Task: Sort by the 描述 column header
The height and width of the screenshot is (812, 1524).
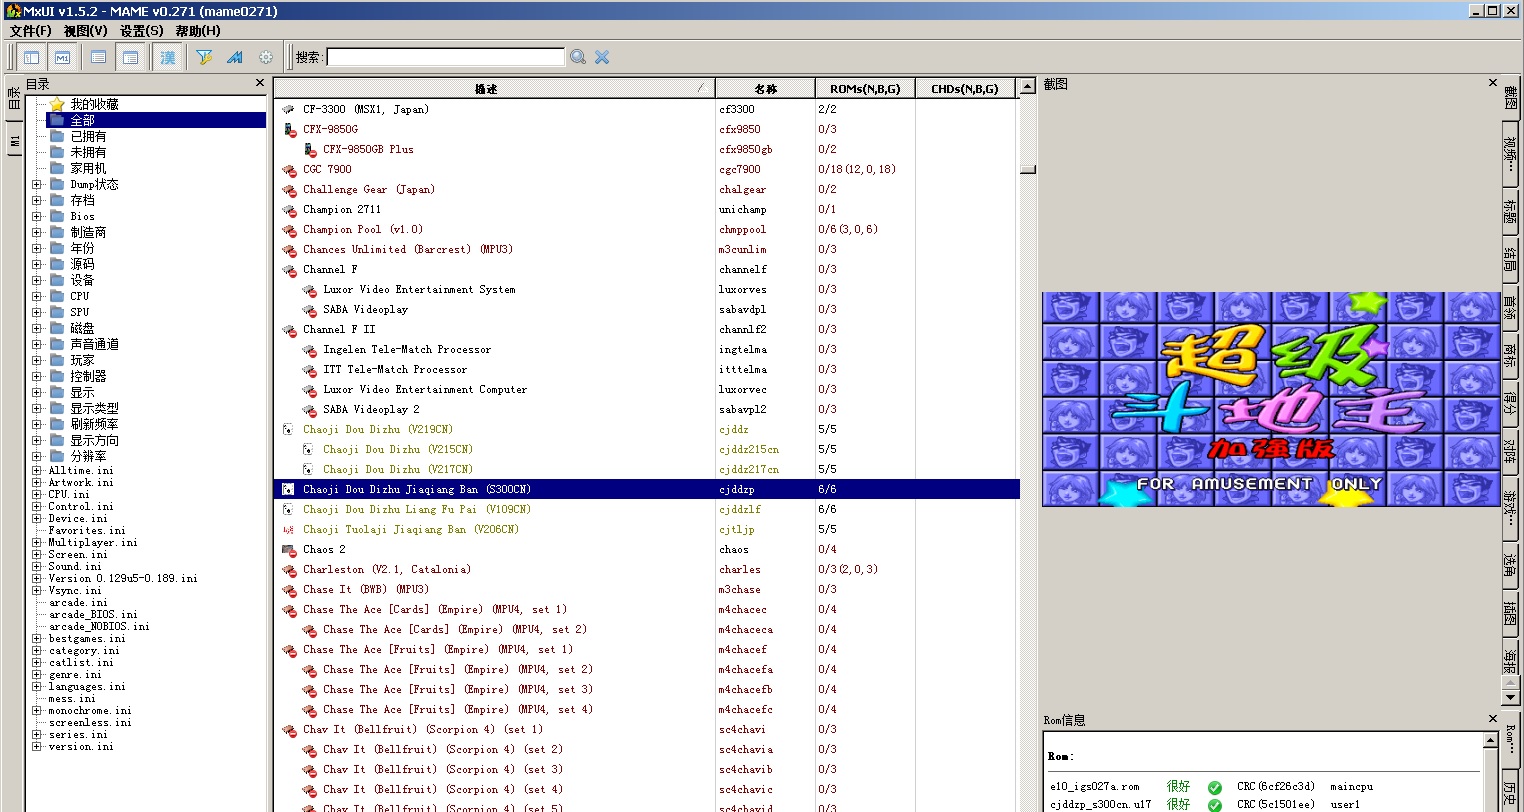Action: (x=494, y=89)
